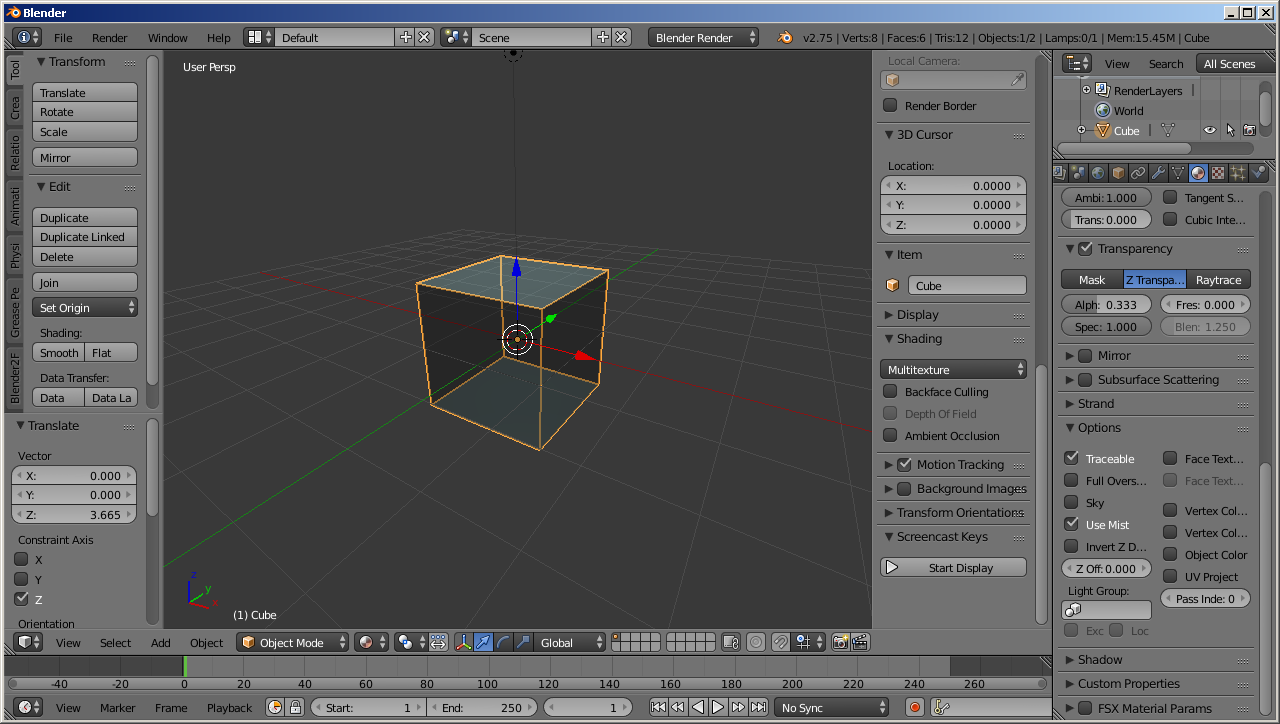
Task: Click the Blender logo in info header
Action: pos(785,37)
